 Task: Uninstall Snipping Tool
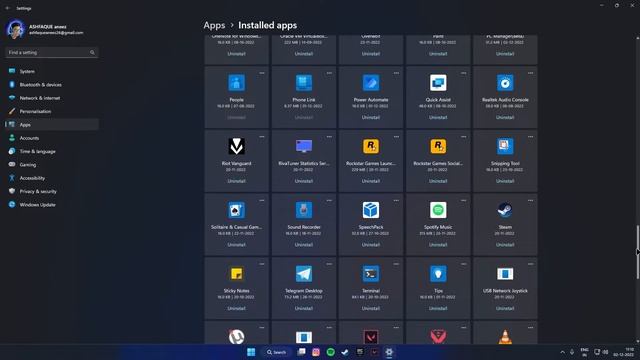(x=505, y=181)
